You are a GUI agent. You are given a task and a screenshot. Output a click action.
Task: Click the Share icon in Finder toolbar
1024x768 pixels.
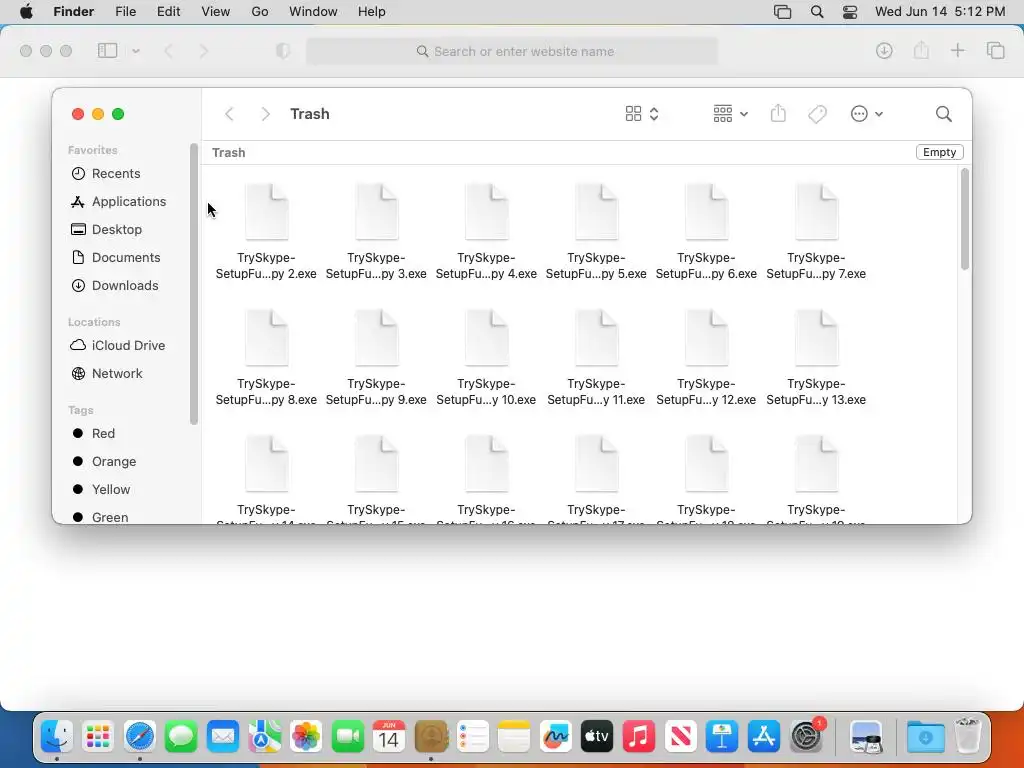tap(778, 114)
